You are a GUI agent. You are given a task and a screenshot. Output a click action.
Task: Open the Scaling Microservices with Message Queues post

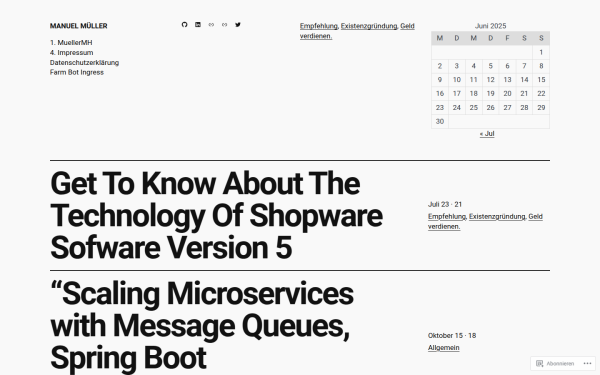click(x=201, y=326)
